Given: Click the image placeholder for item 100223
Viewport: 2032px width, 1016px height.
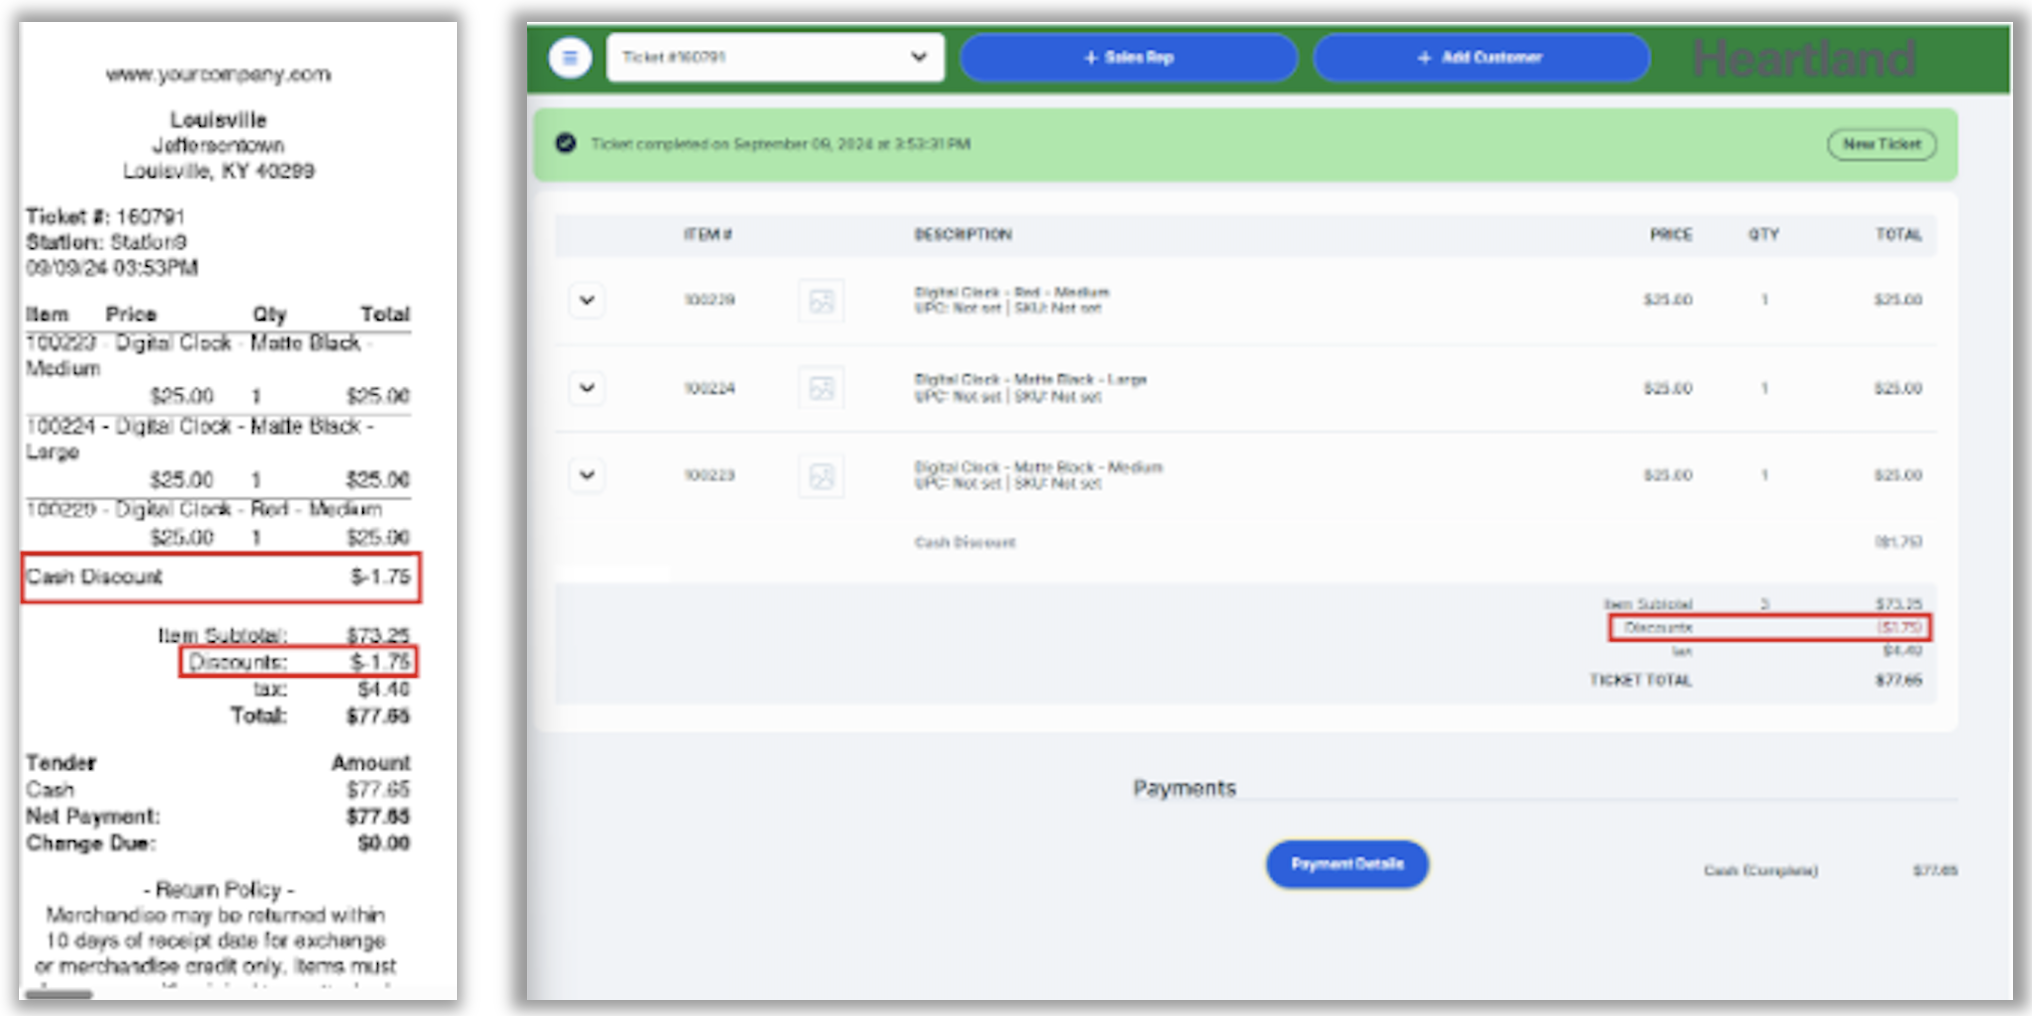Looking at the screenshot, I should (x=821, y=476).
